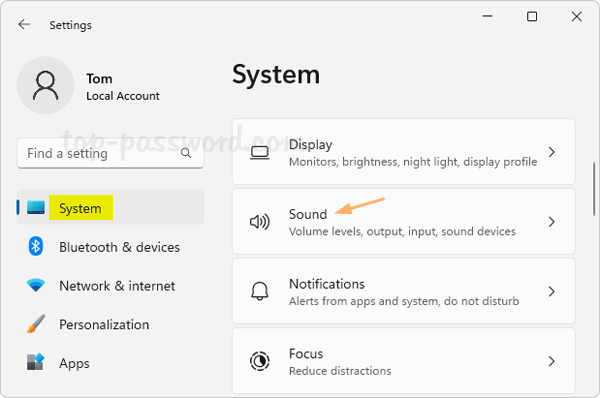Image resolution: width=600 pixels, height=398 pixels.
Task: Click the Sound speaker icon
Action: coord(260,222)
